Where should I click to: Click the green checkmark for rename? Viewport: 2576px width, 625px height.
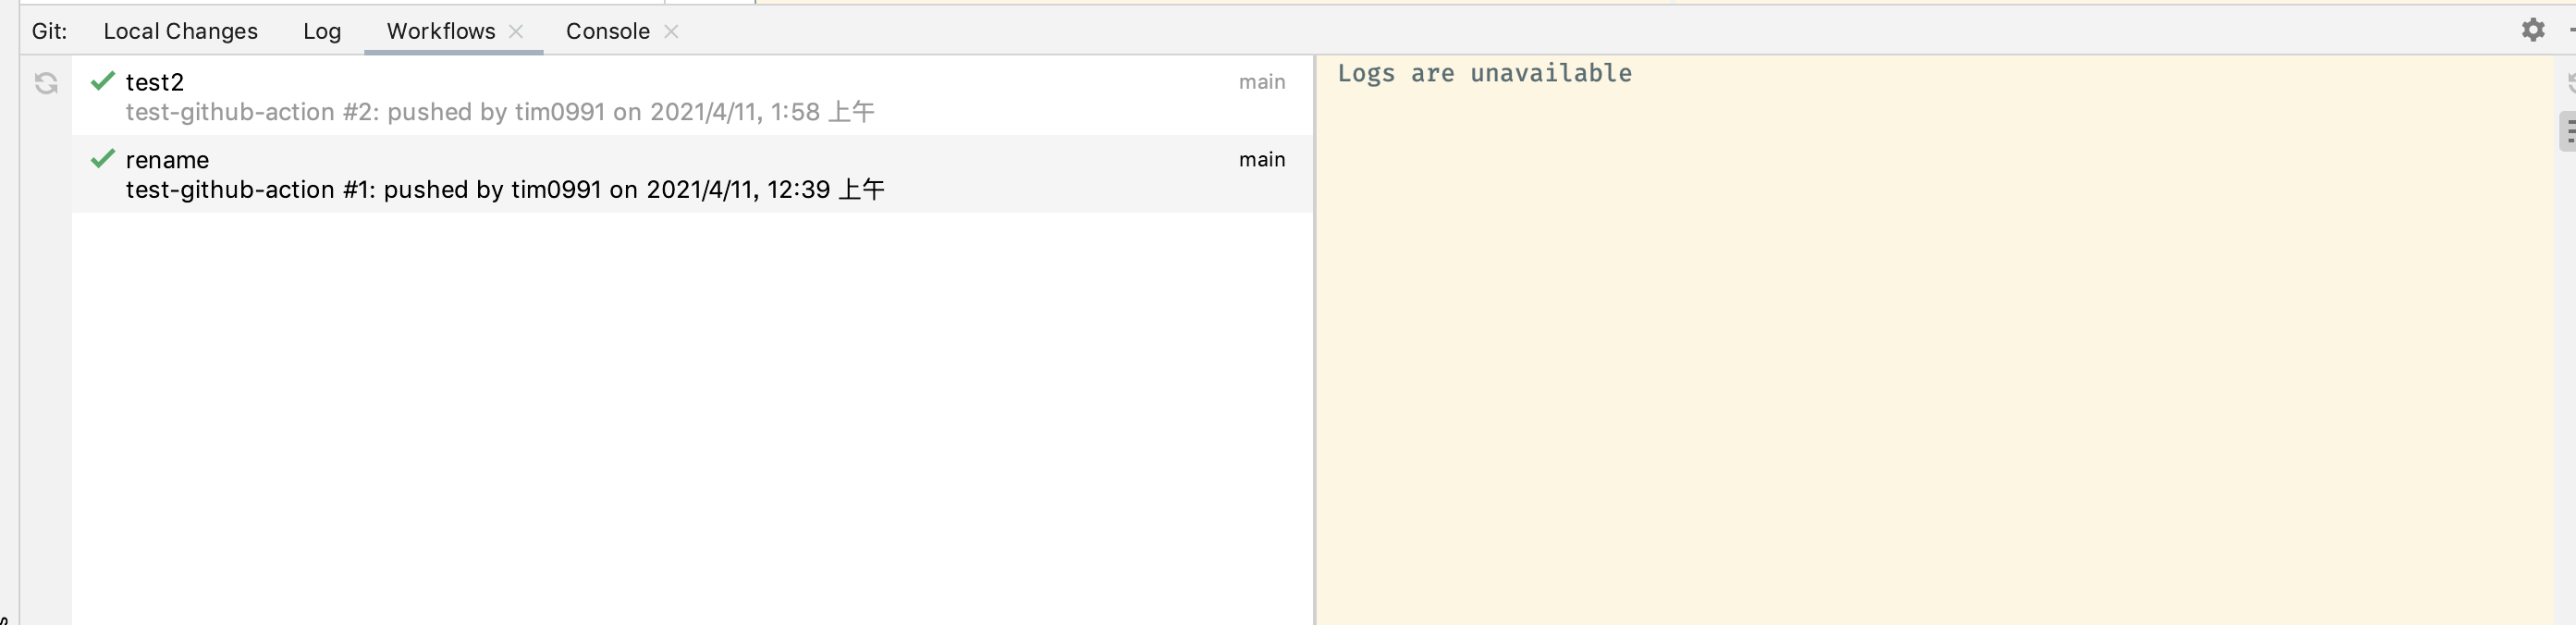[x=103, y=159]
